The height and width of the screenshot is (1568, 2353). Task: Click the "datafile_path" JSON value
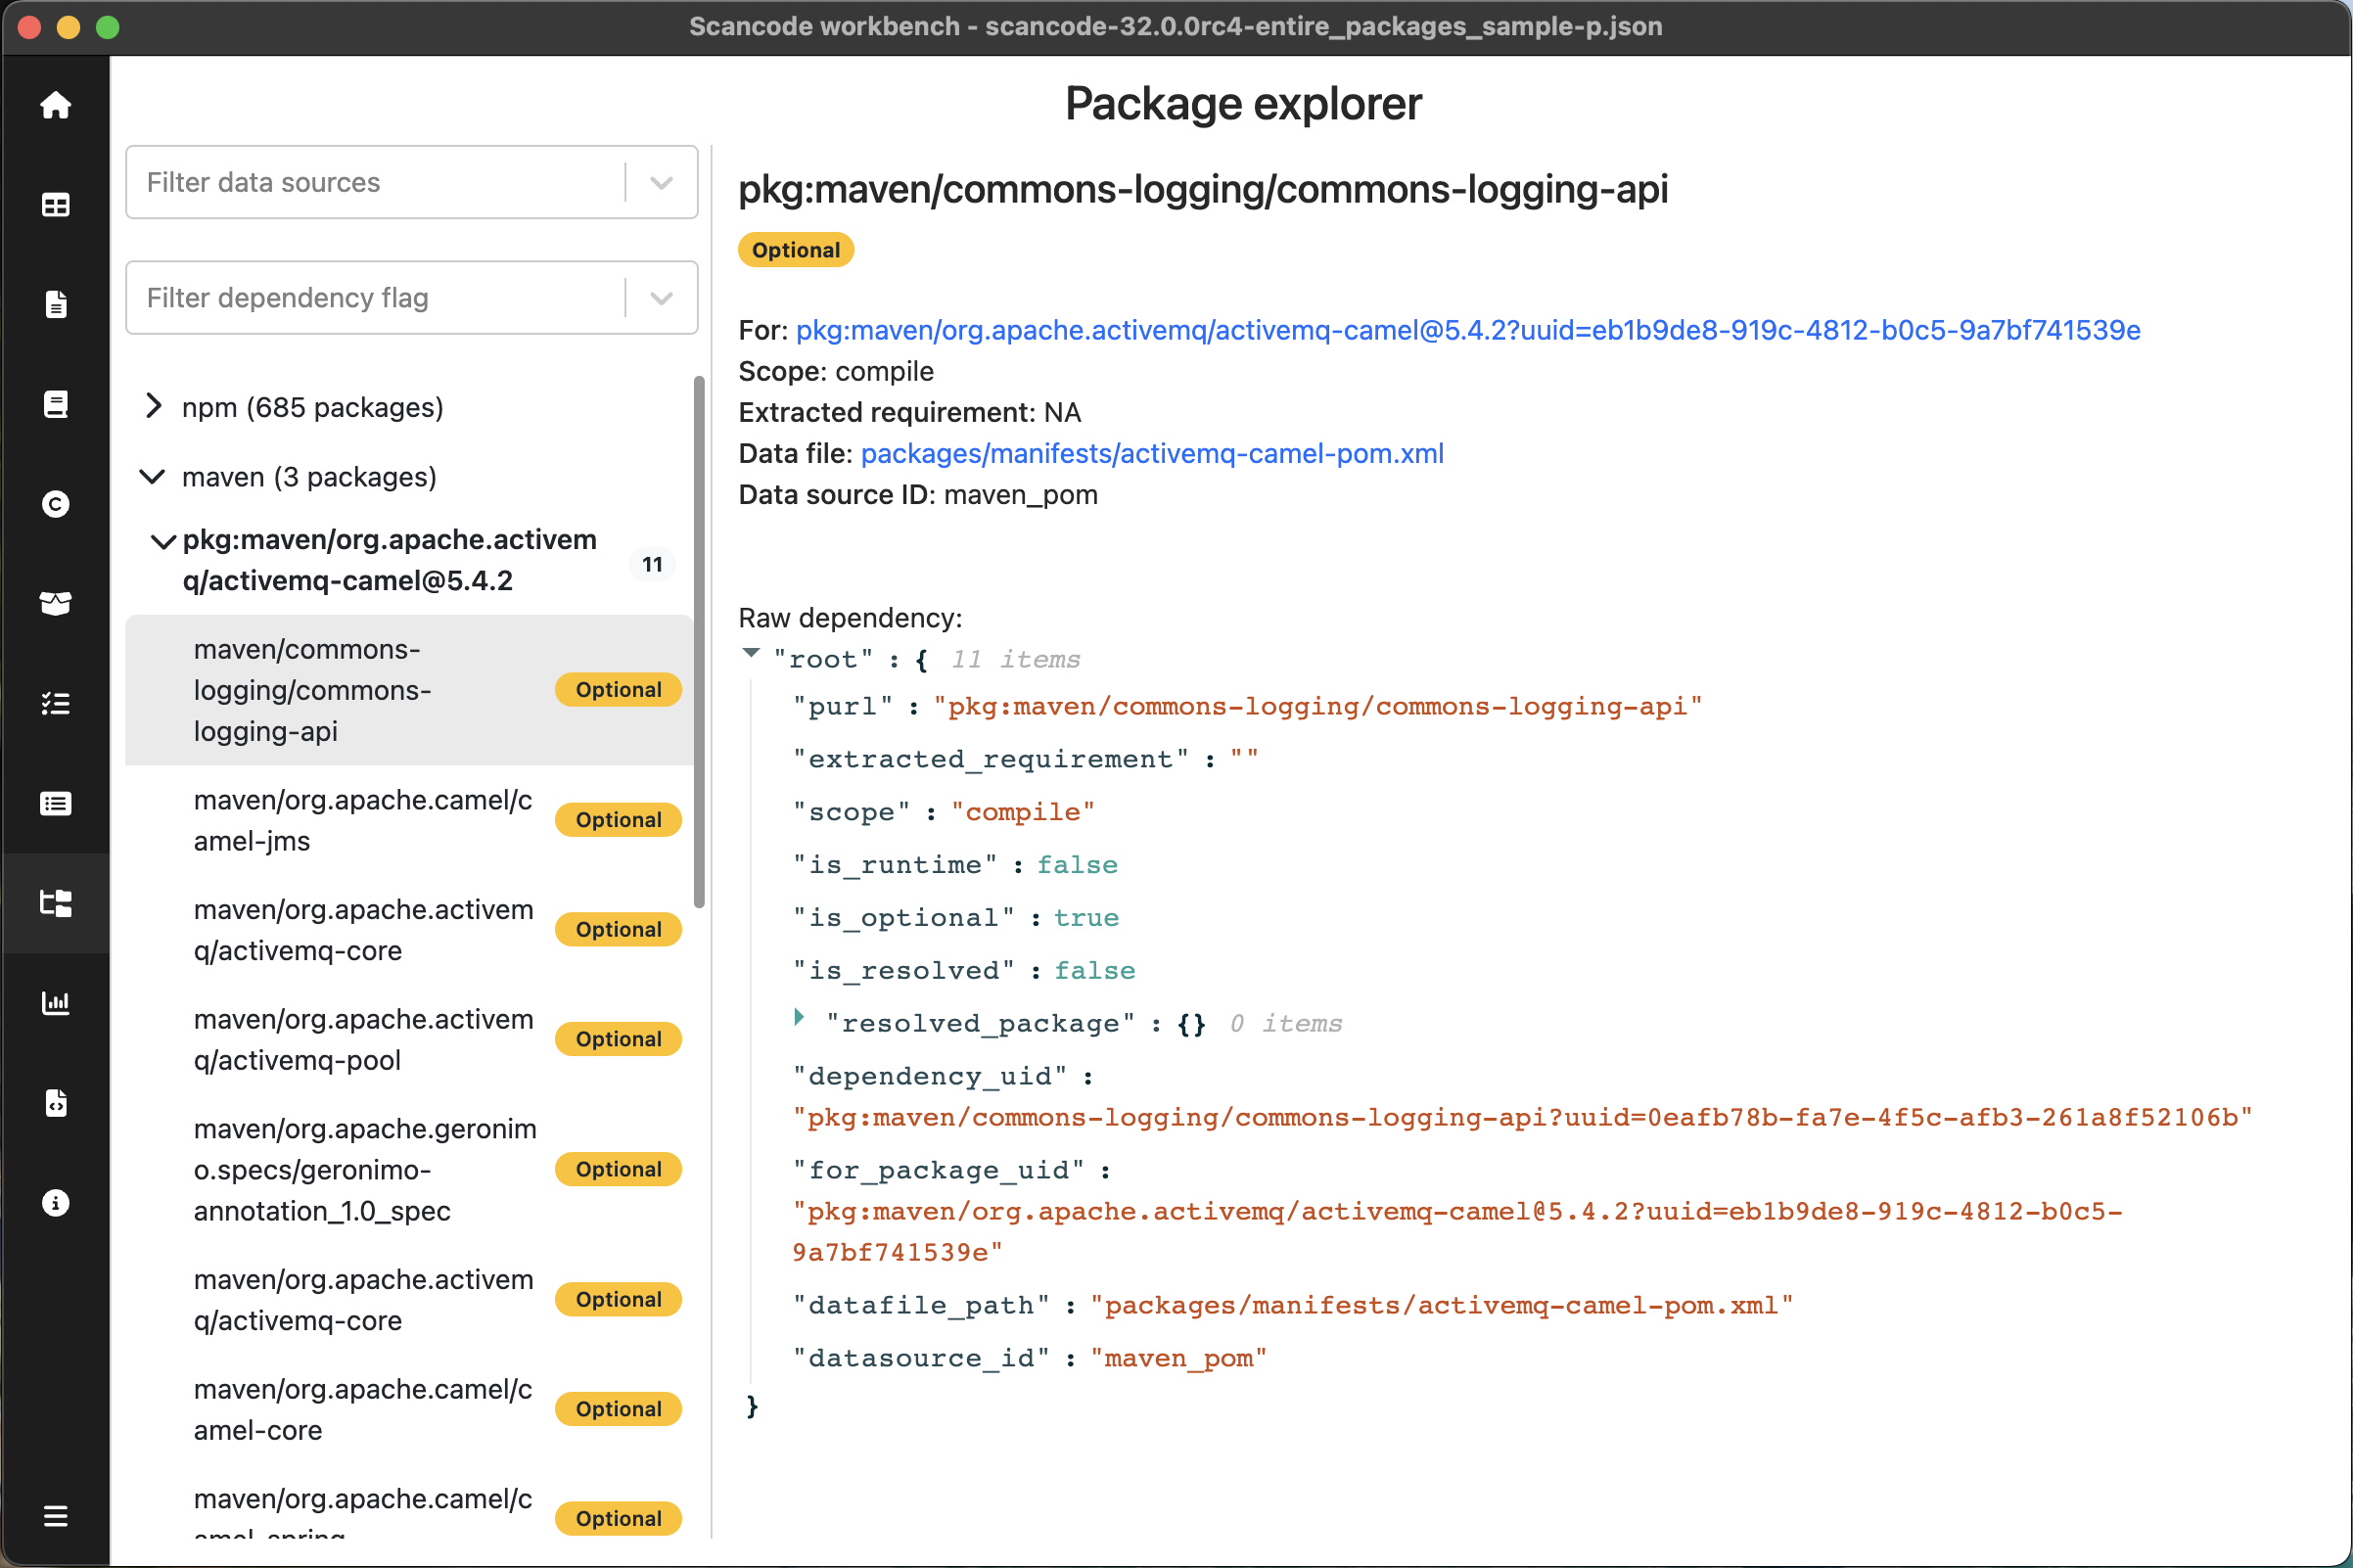coord(1441,1306)
